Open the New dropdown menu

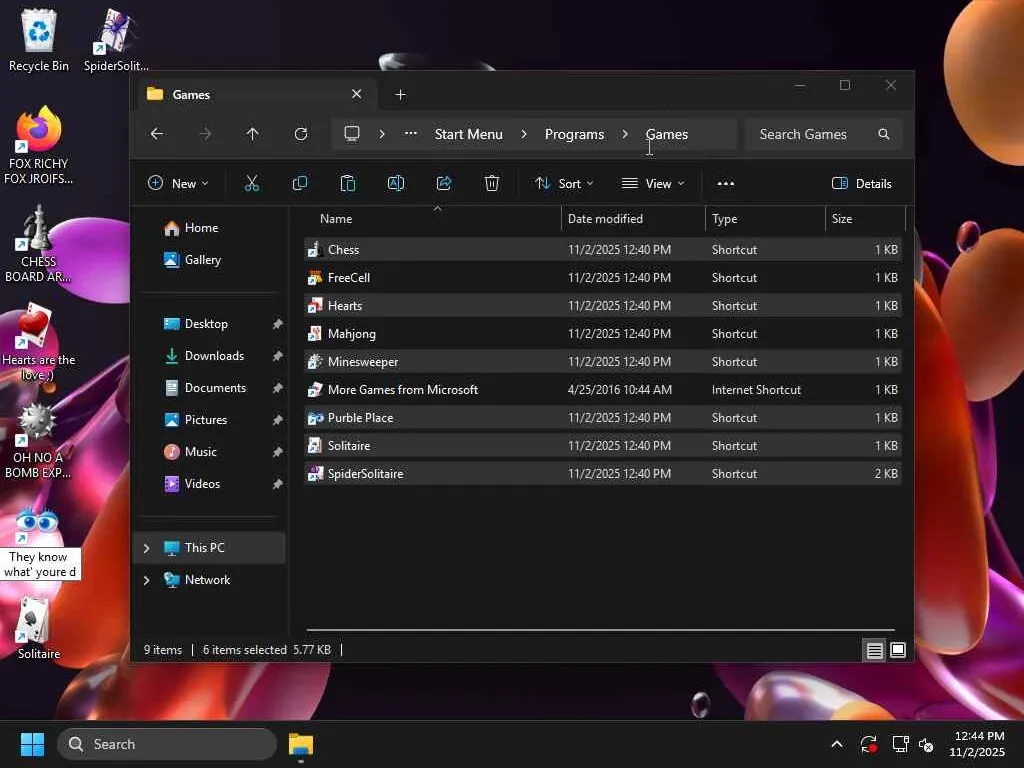click(178, 184)
